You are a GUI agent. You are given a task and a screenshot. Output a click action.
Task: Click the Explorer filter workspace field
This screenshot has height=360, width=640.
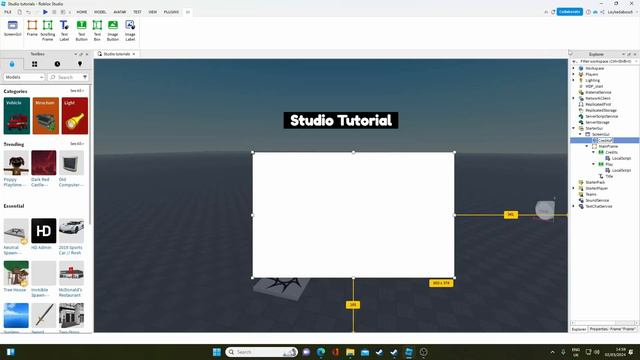pos(605,61)
